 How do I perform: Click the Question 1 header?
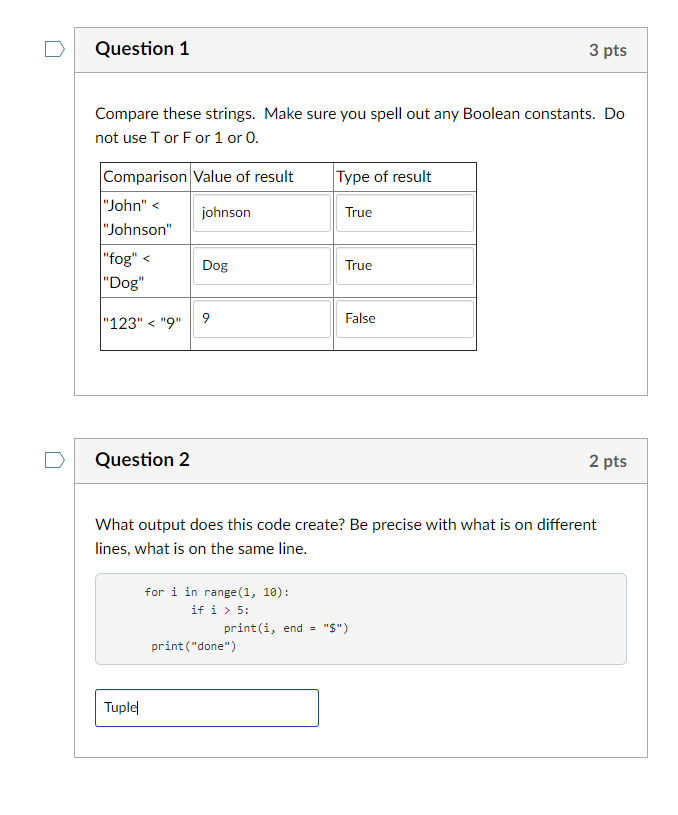pos(142,48)
